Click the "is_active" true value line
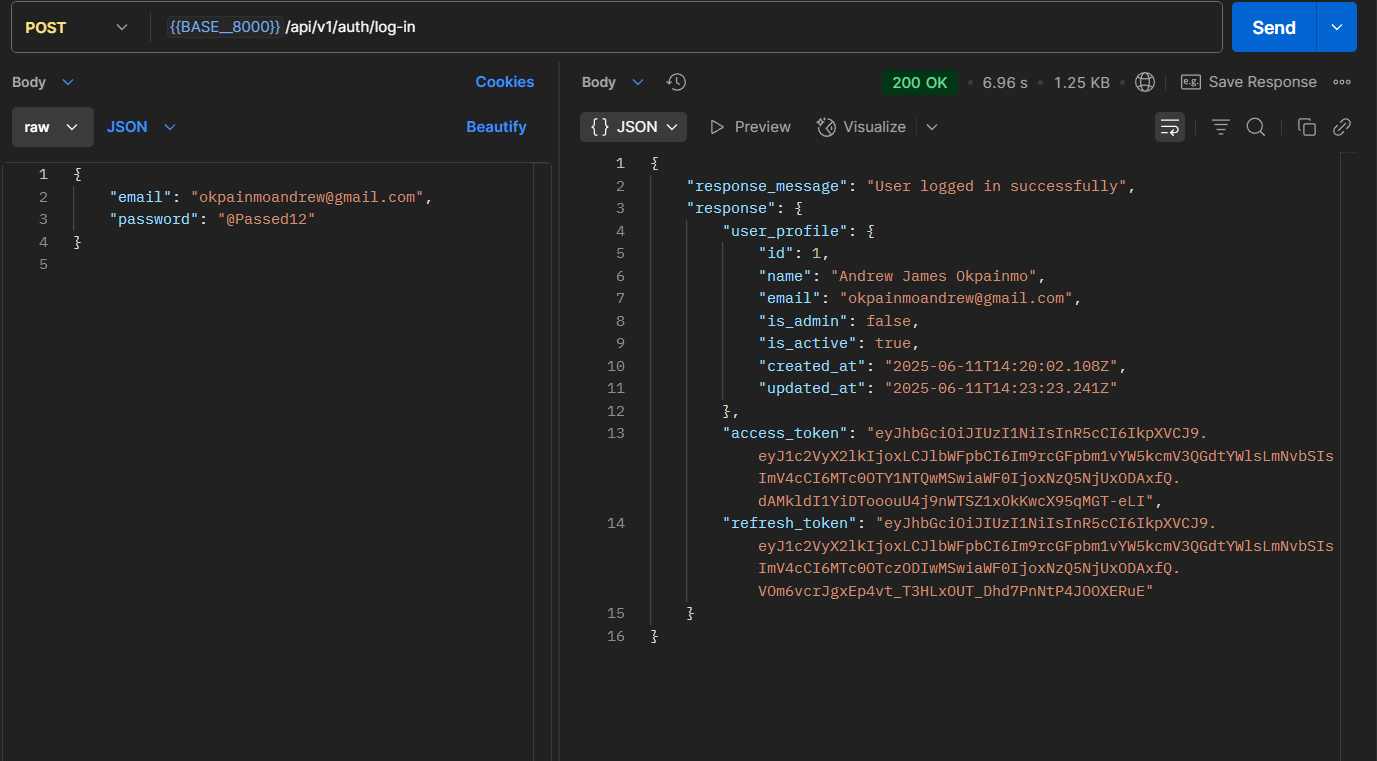The height and width of the screenshot is (761, 1377). 838,343
